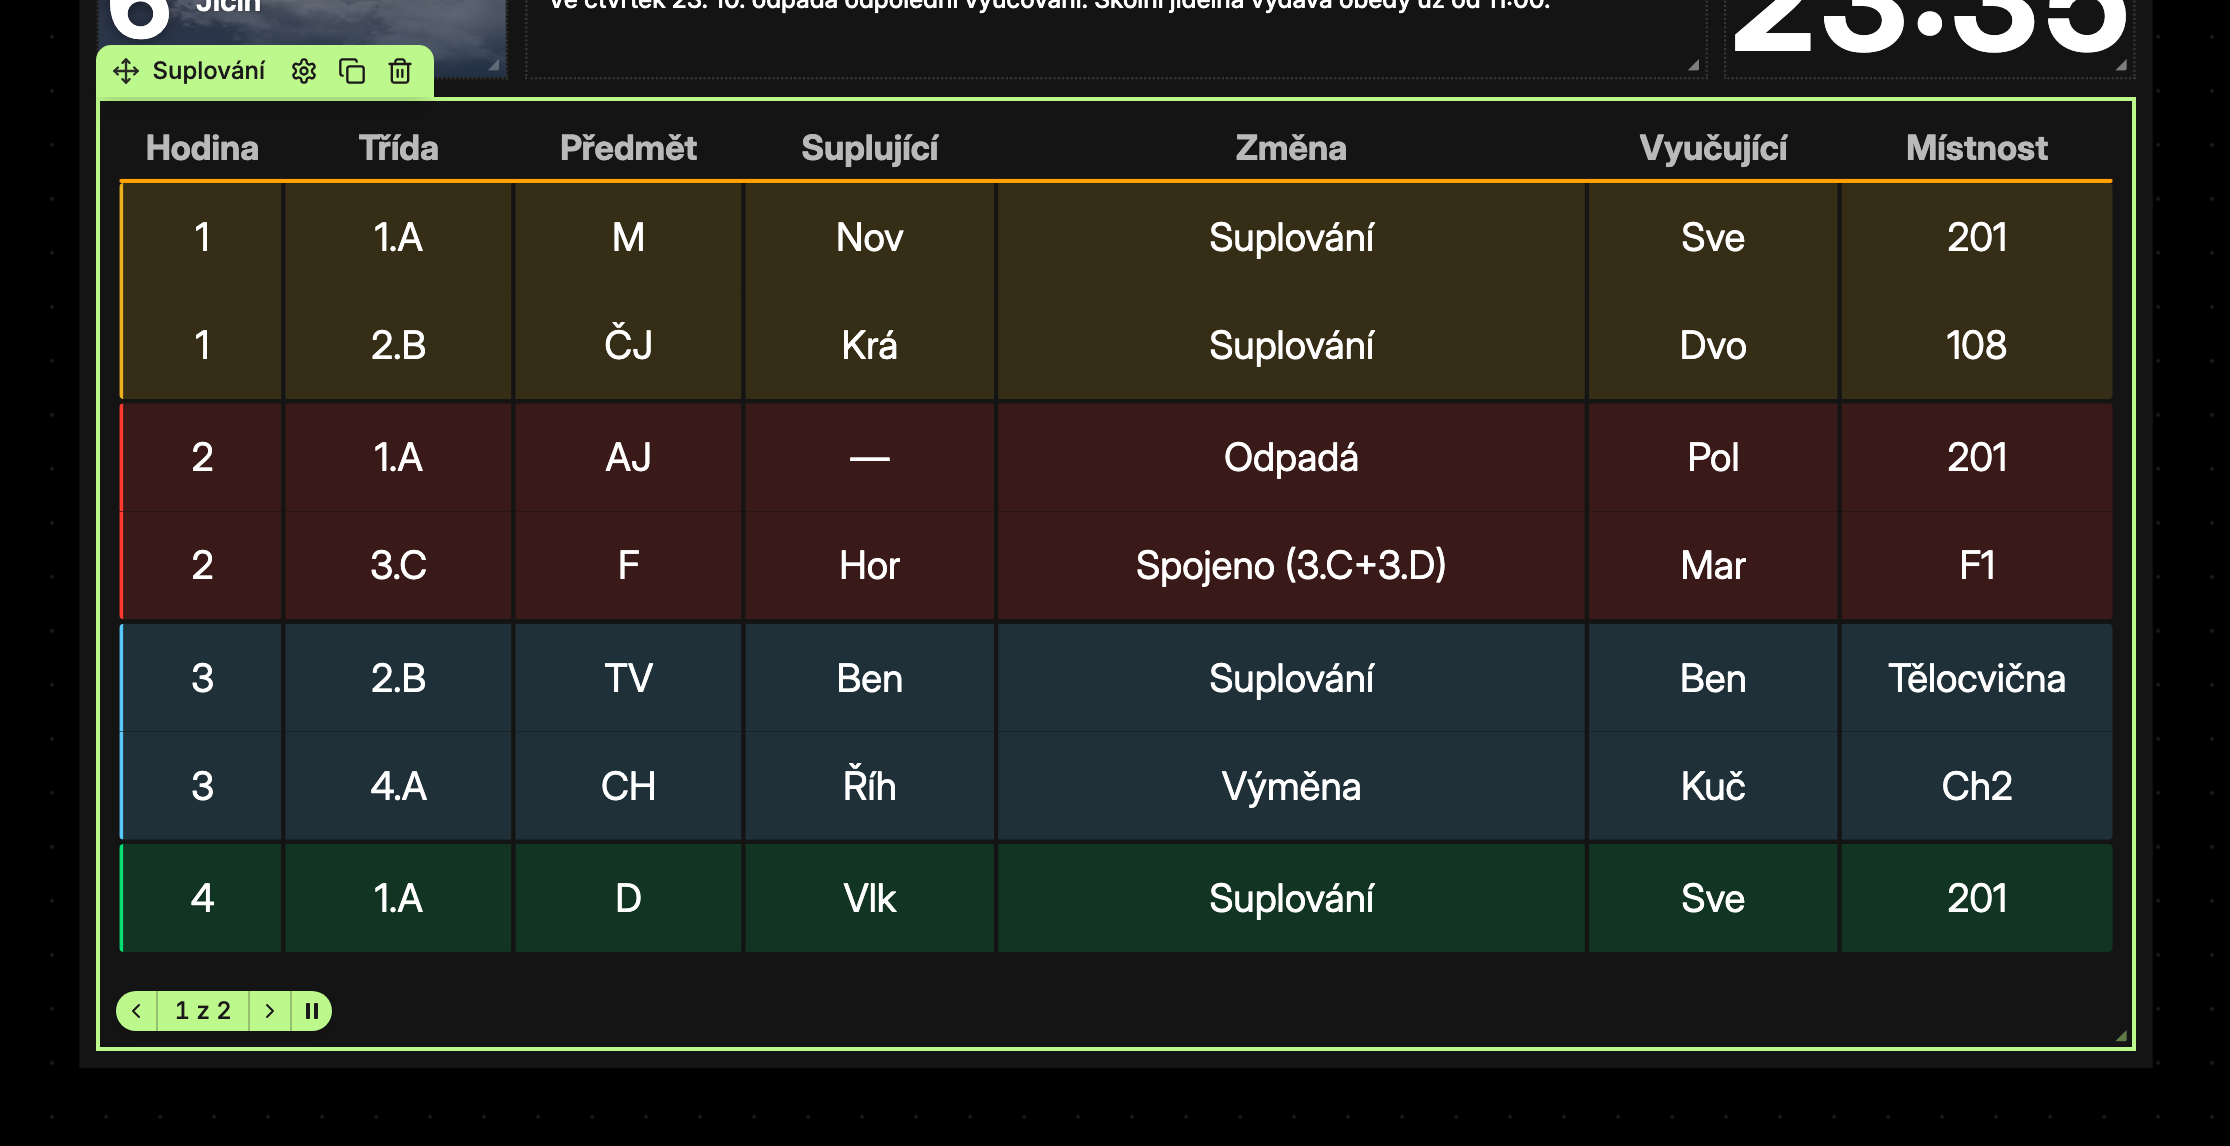Screen dimensions: 2230x1146
Task: Go to previous page of substitutions
Action: 137,1011
